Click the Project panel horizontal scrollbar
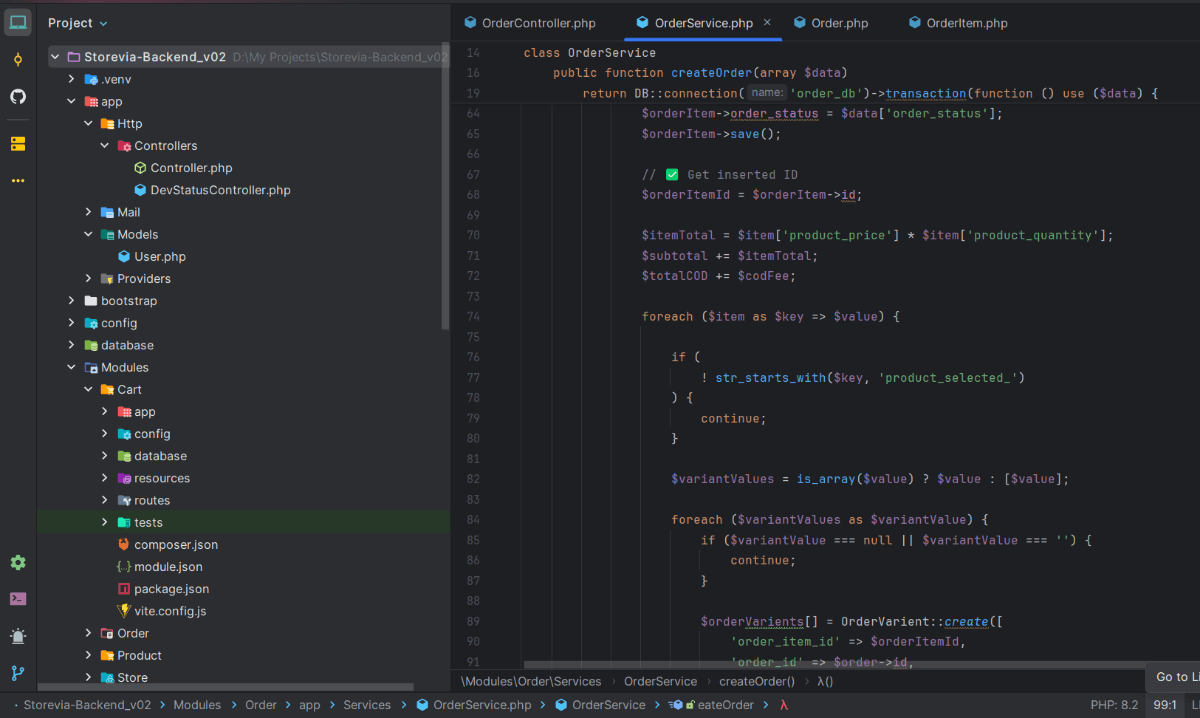1200x718 pixels. tap(225, 687)
